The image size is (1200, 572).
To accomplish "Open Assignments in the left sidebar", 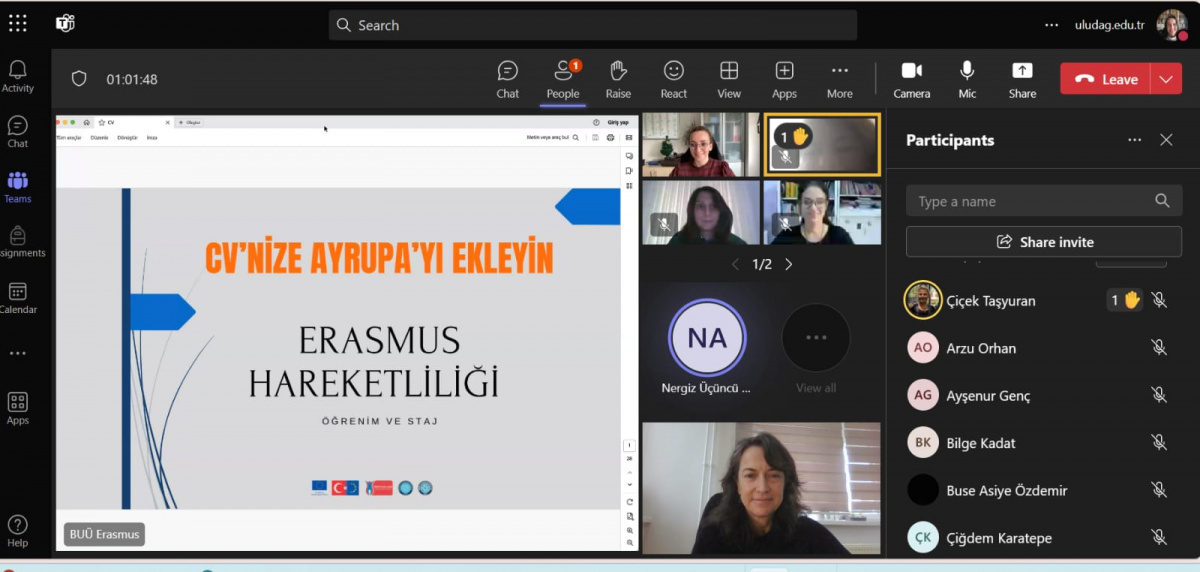I will point(18,242).
